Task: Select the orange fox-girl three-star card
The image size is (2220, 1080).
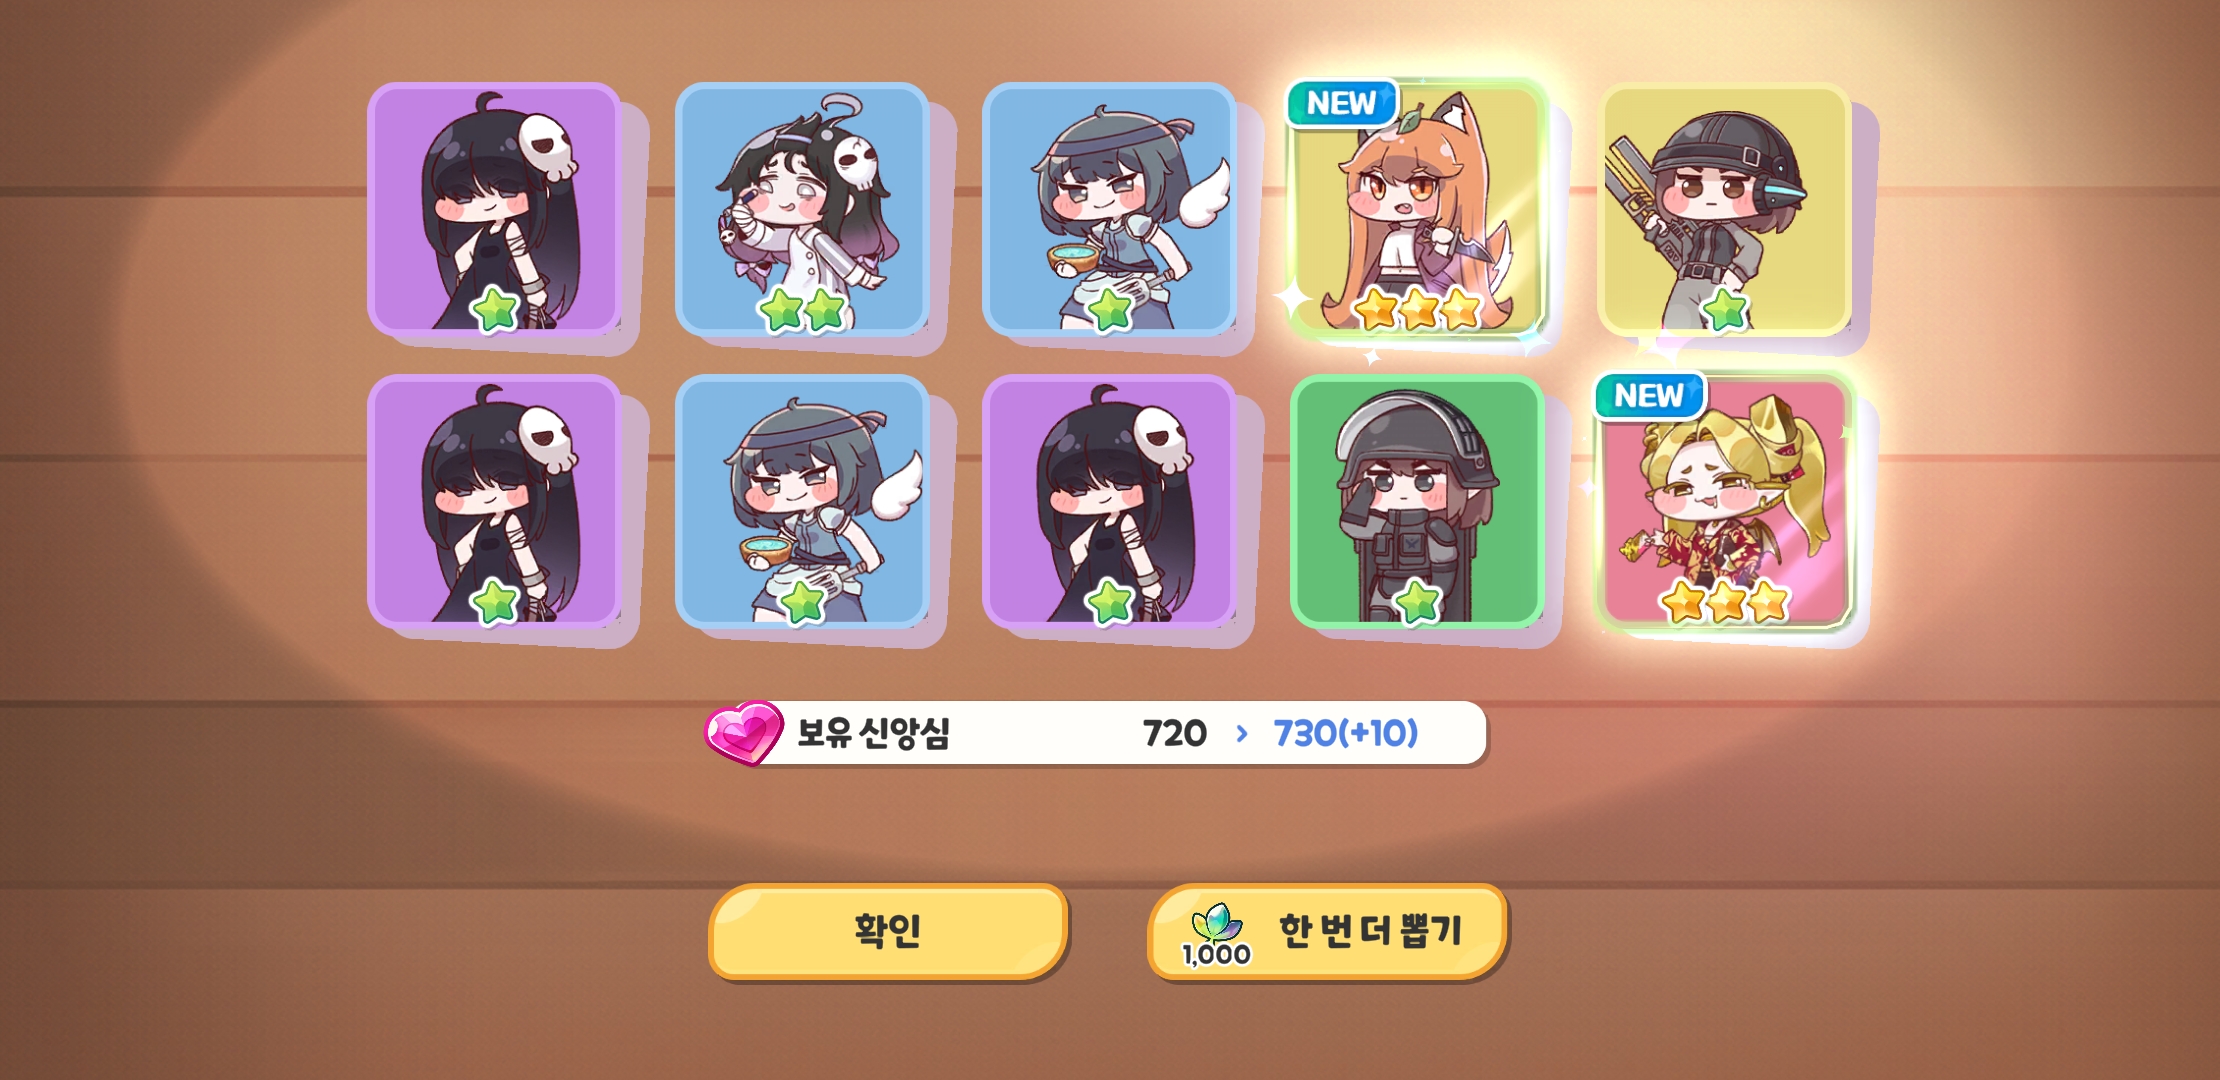Action: (x=1417, y=210)
